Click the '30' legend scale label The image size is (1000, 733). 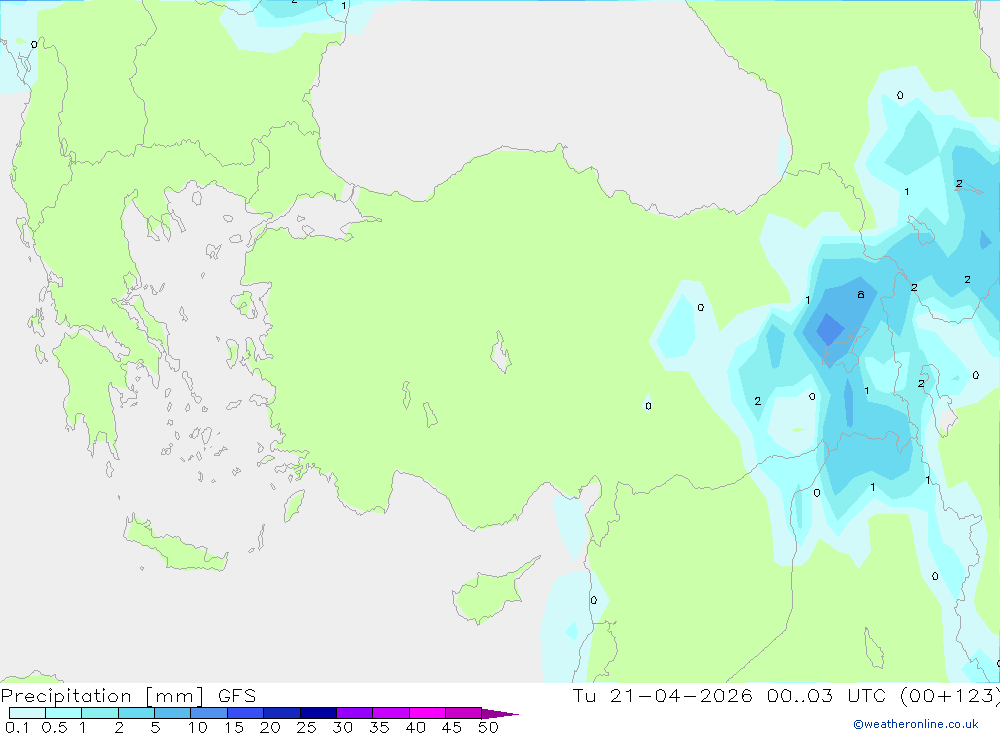coord(343,727)
